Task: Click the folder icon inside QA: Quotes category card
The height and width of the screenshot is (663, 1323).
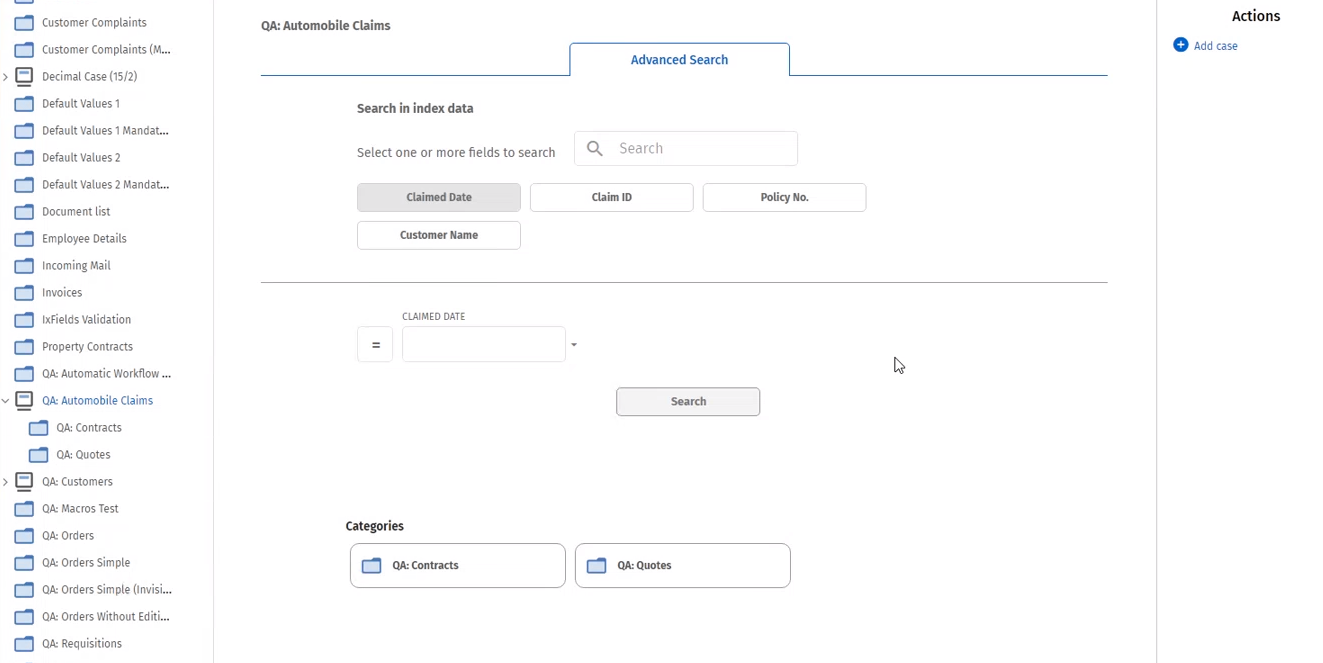Action: [597, 566]
